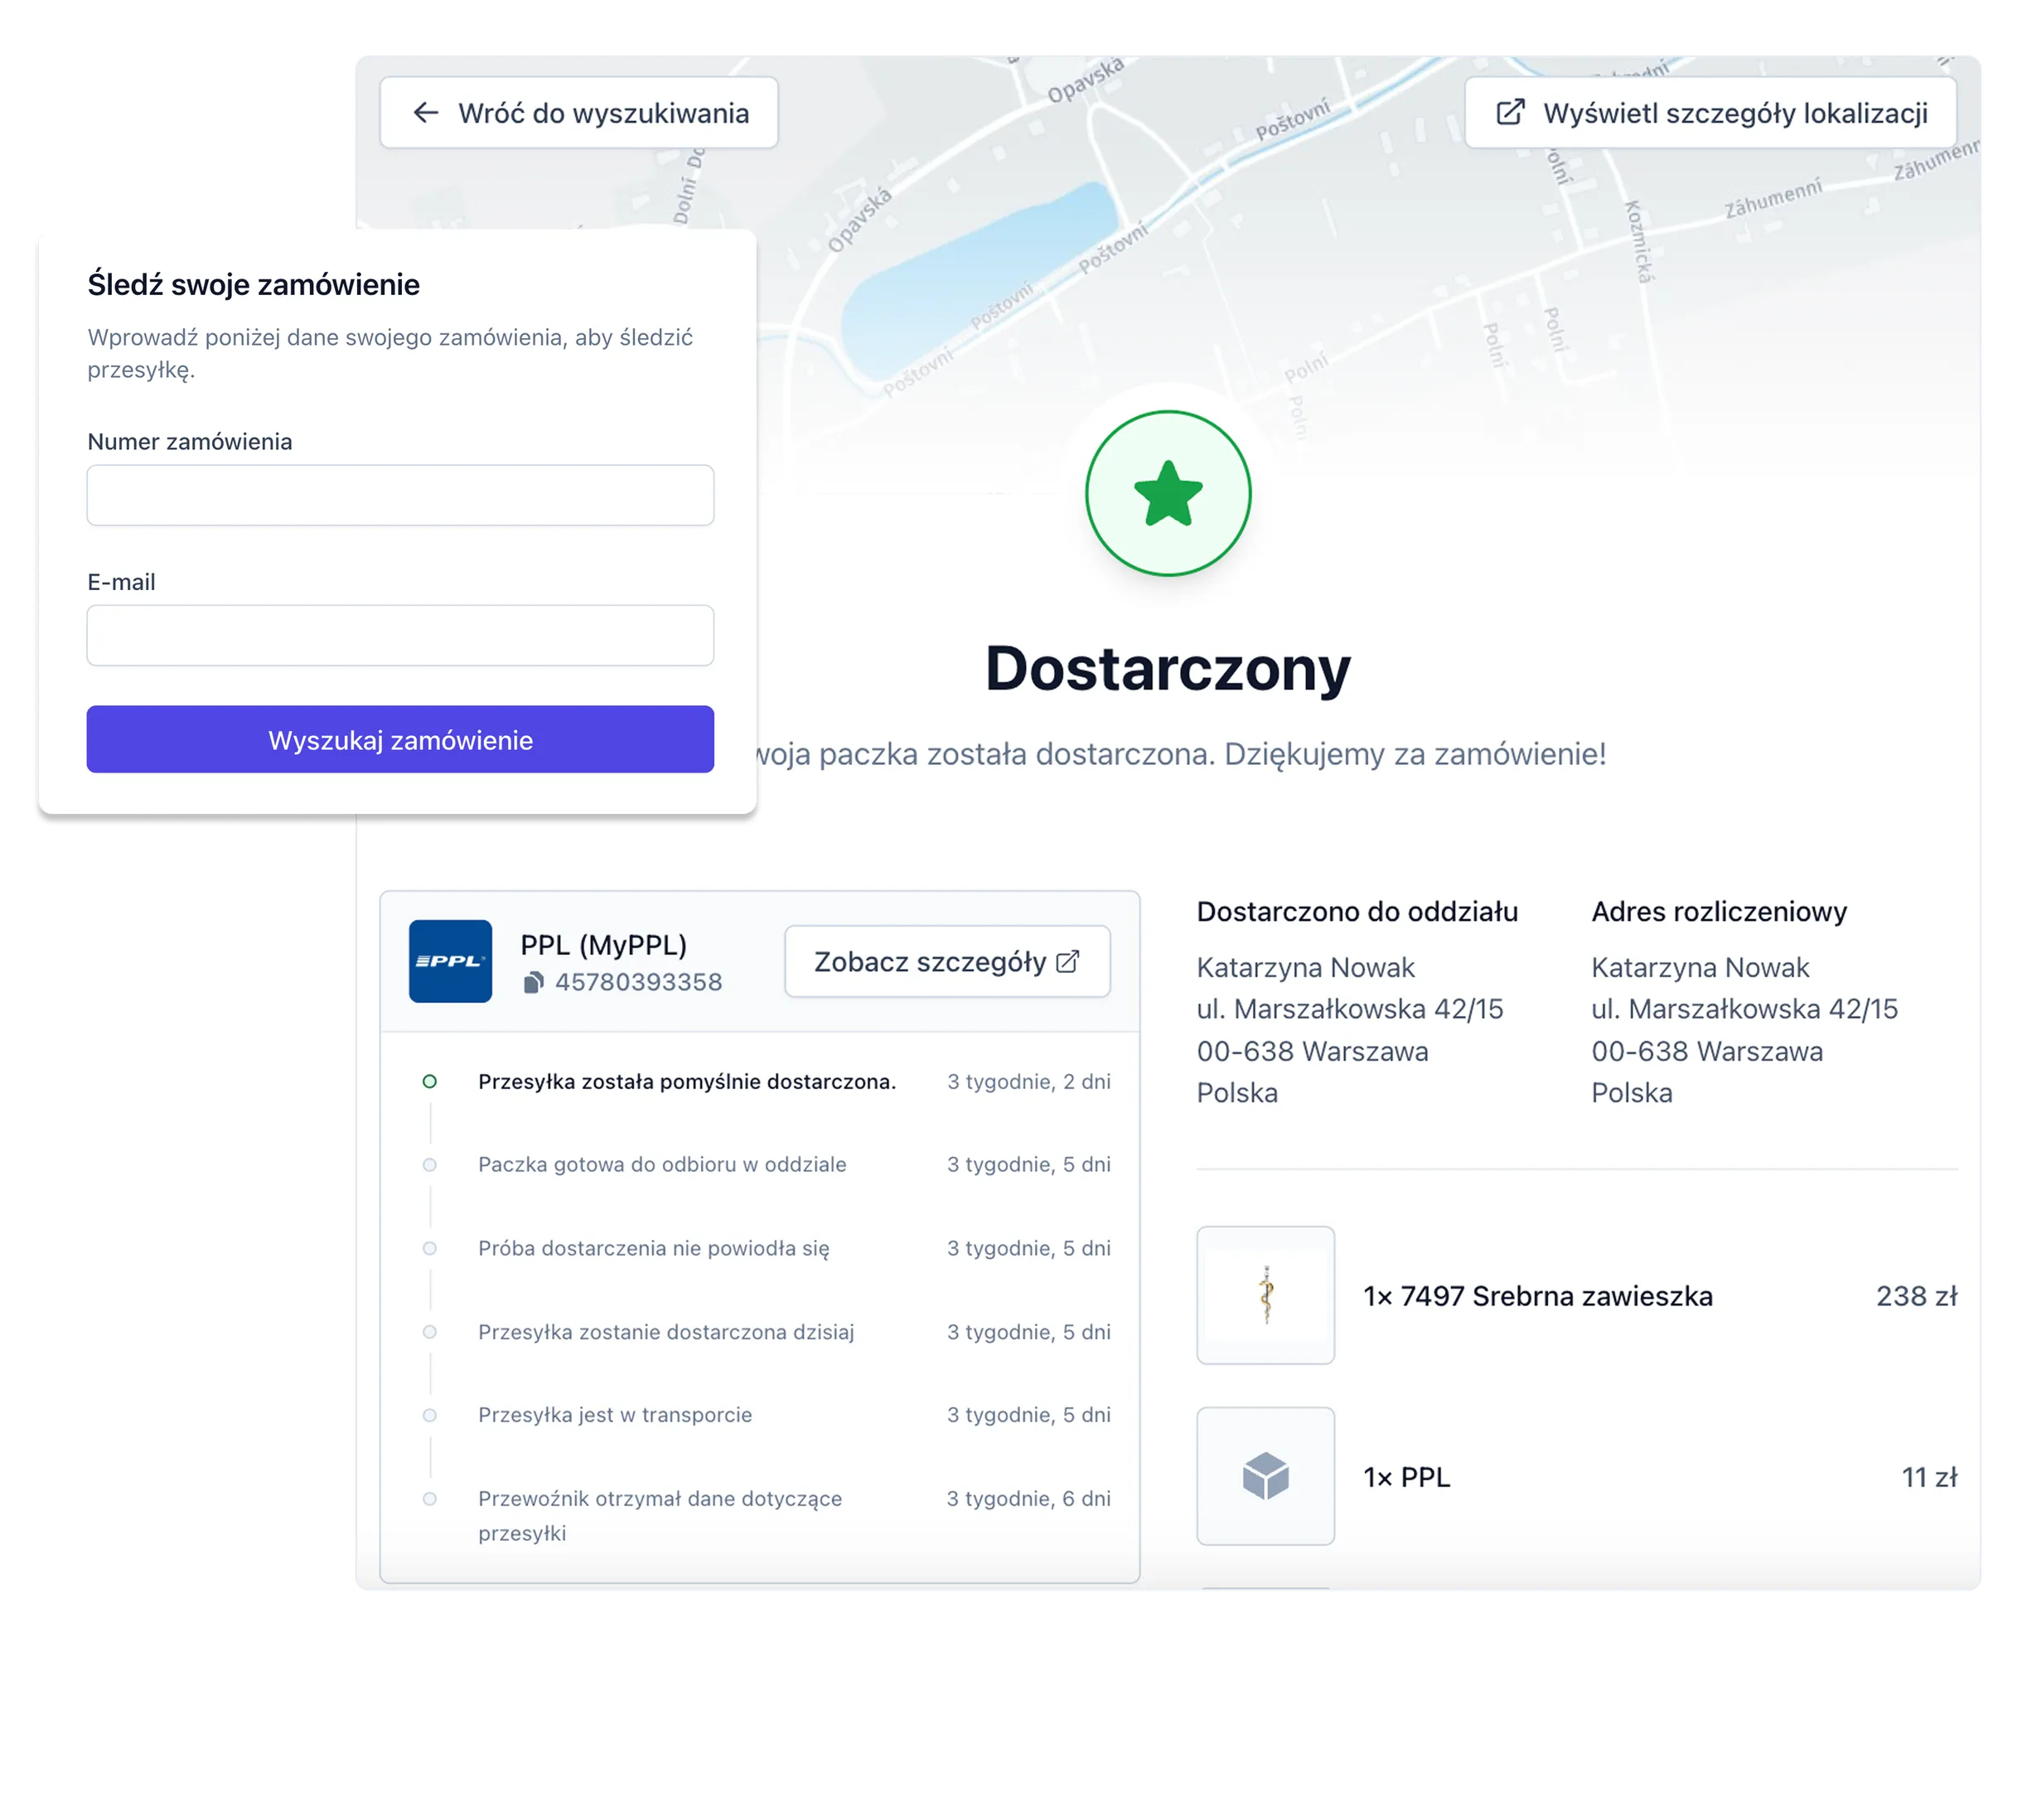This screenshot has height=1820, width=2022.
Task: Open Wyświetl szczegóły lokalizacji
Action: point(1710,113)
